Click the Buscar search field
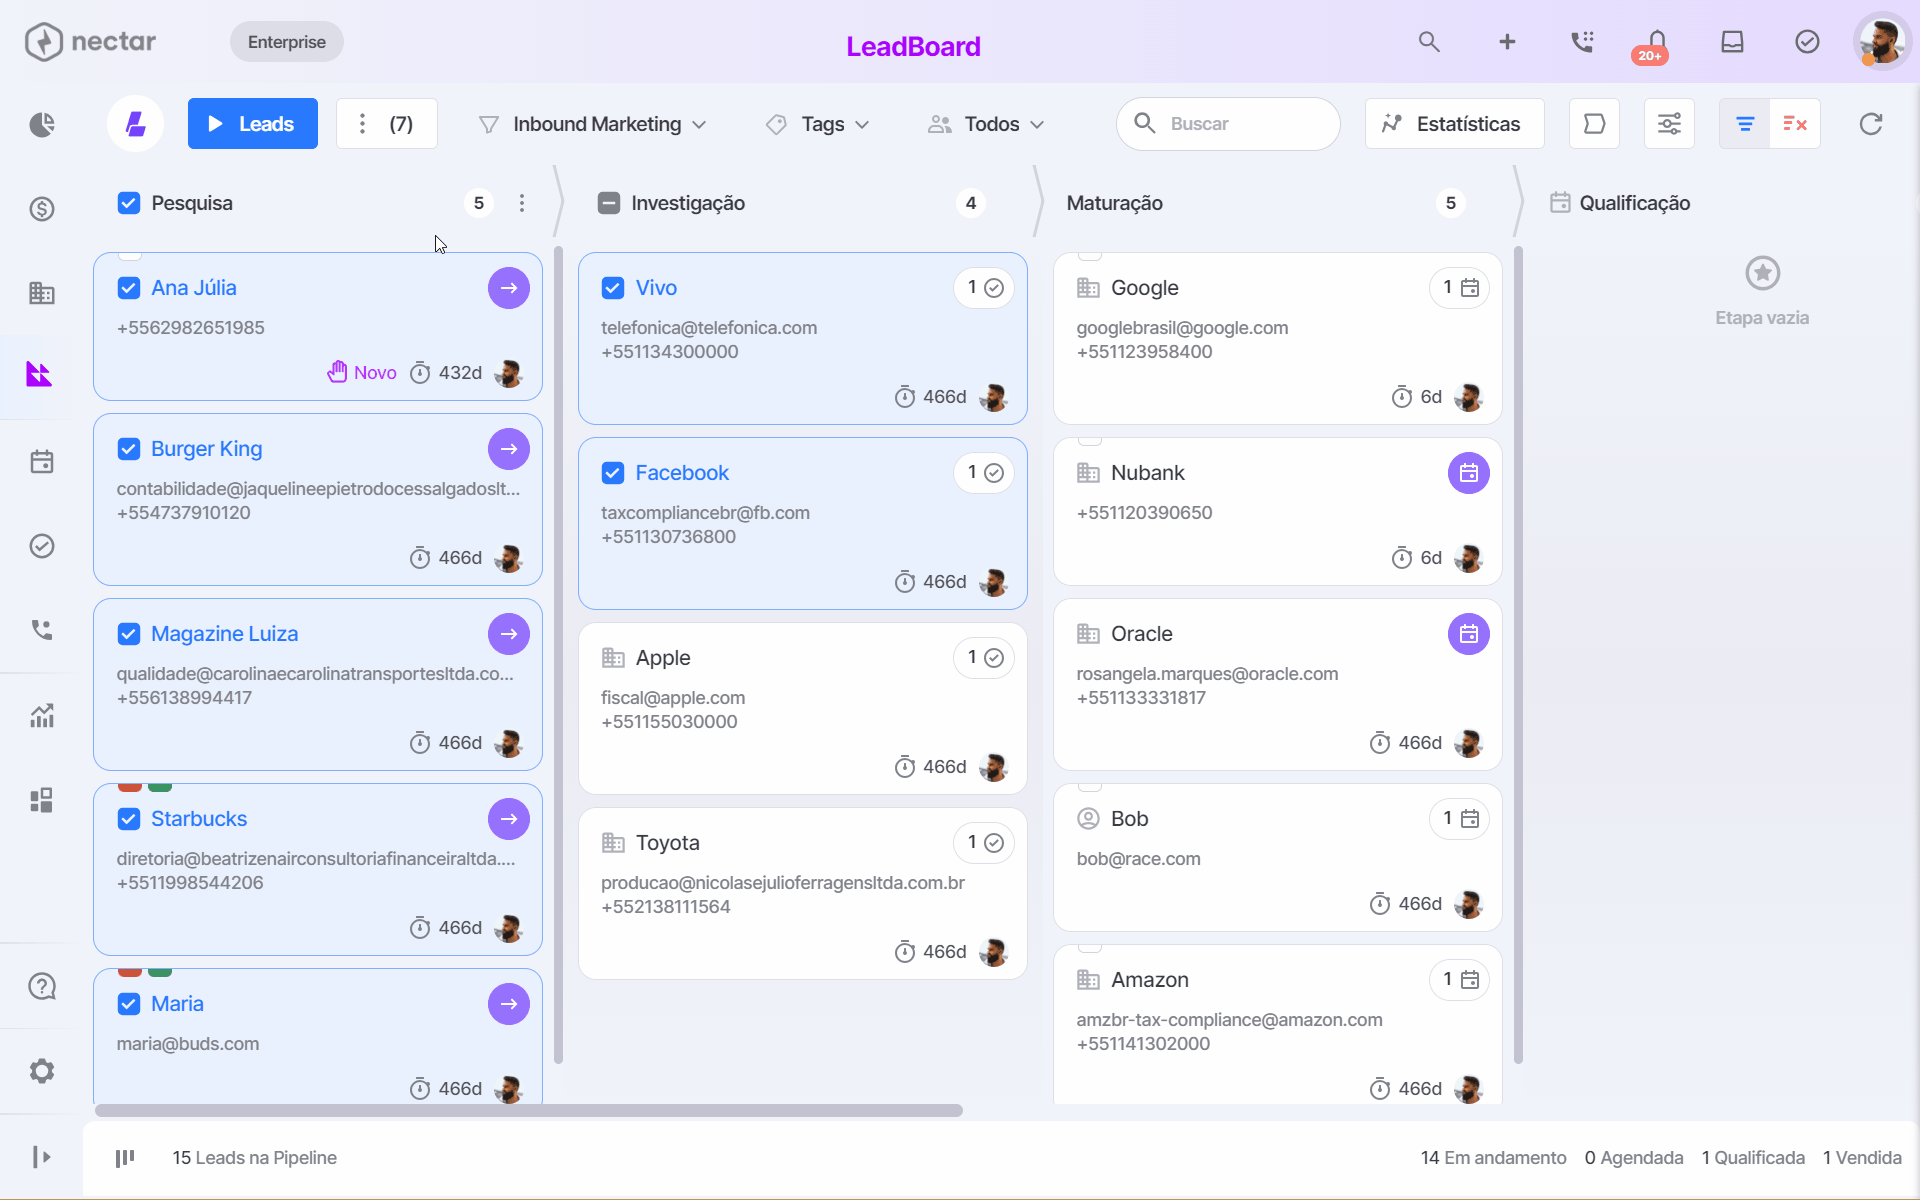This screenshot has width=1920, height=1200. (x=1228, y=124)
